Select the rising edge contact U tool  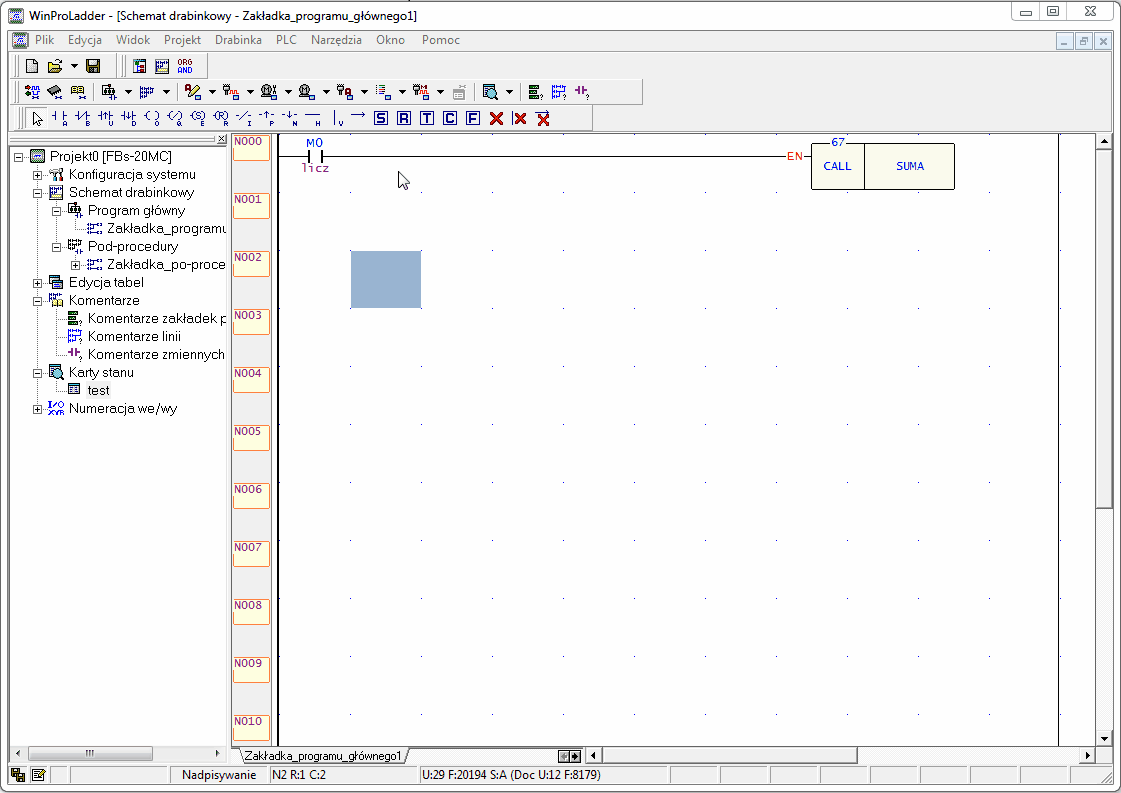point(106,119)
